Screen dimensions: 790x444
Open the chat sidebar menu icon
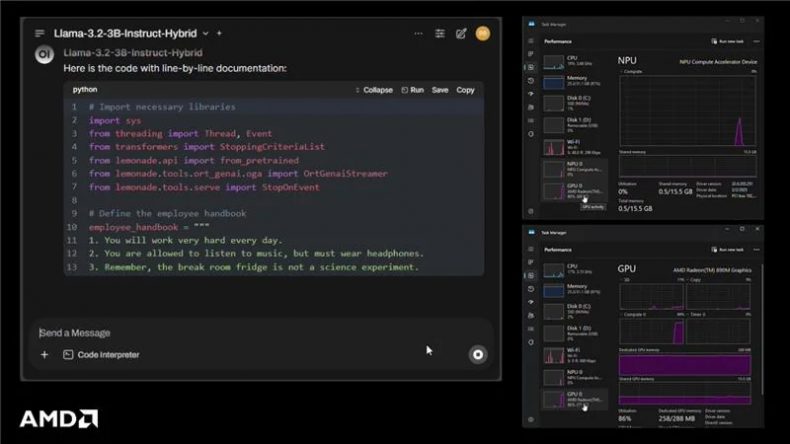tap(40, 33)
